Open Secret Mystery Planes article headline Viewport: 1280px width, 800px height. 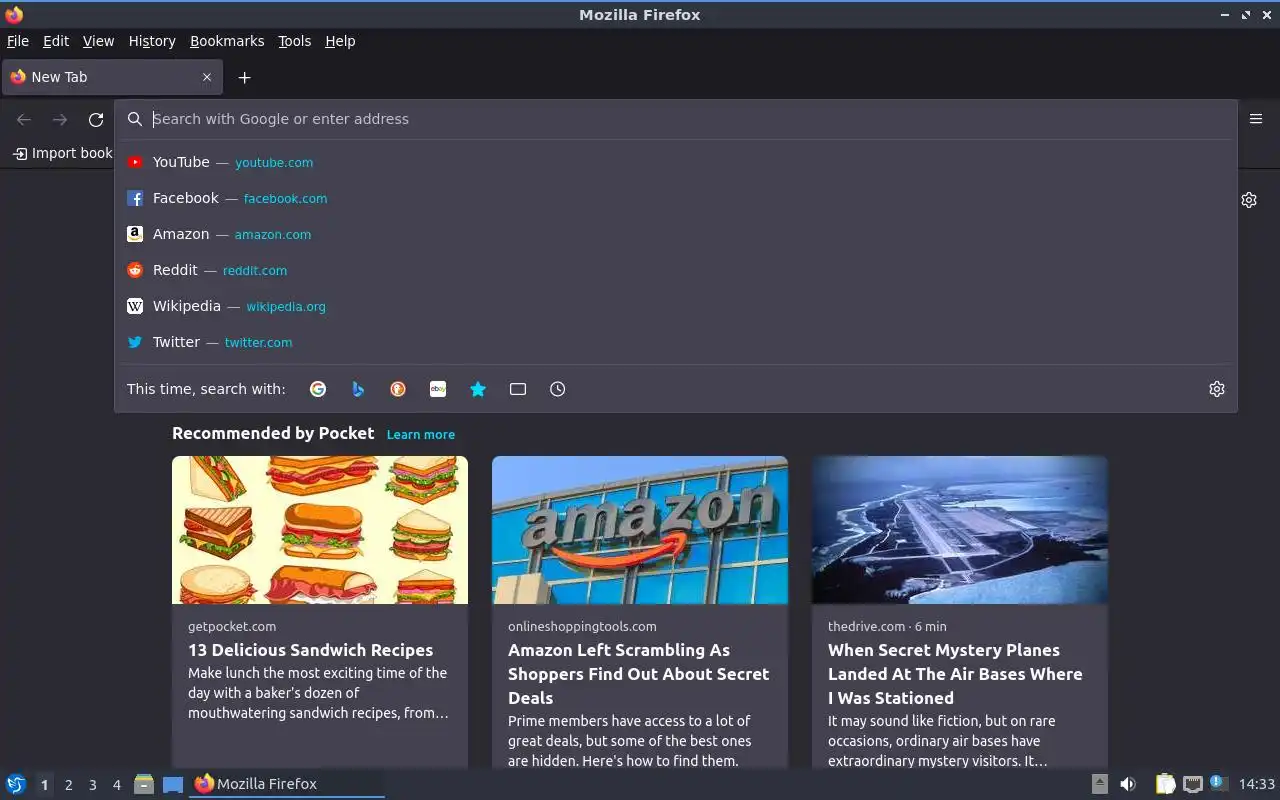click(x=955, y=674)
